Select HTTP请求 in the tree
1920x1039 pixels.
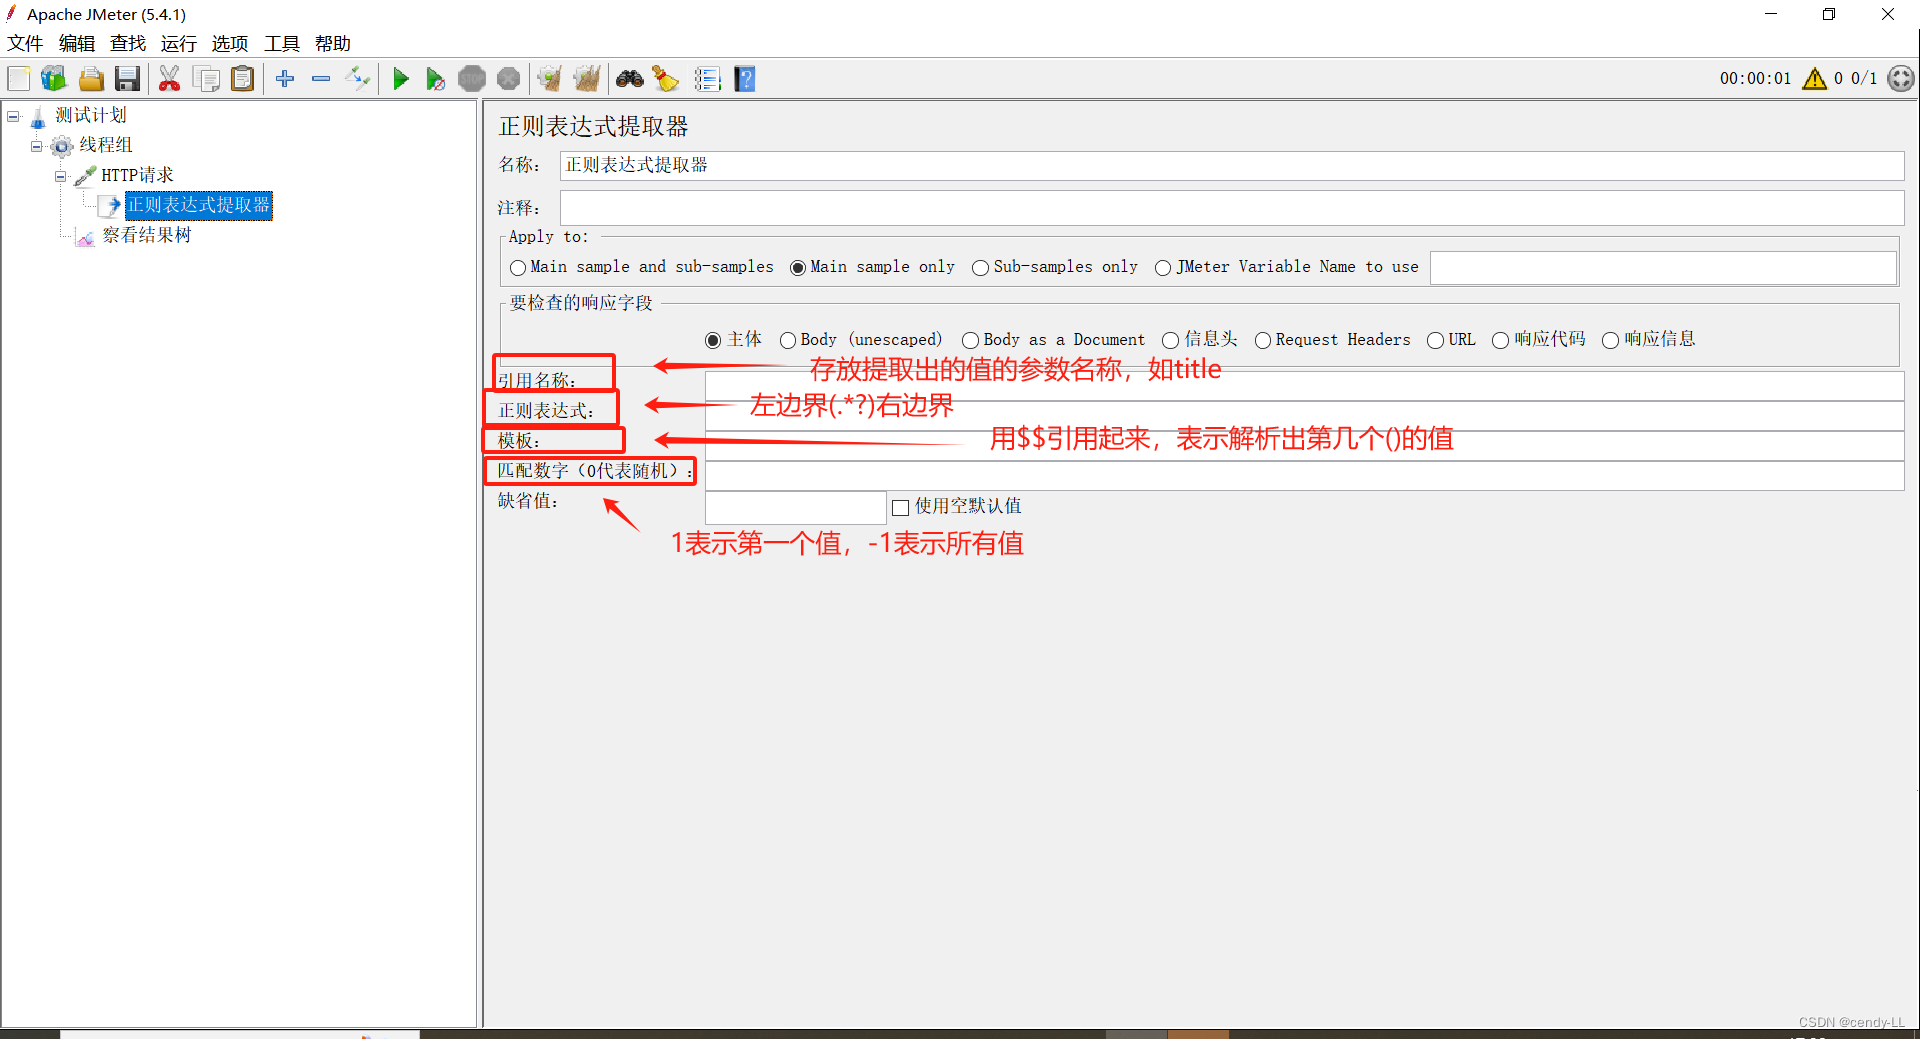pyautogui.click(x=137, y=176)
